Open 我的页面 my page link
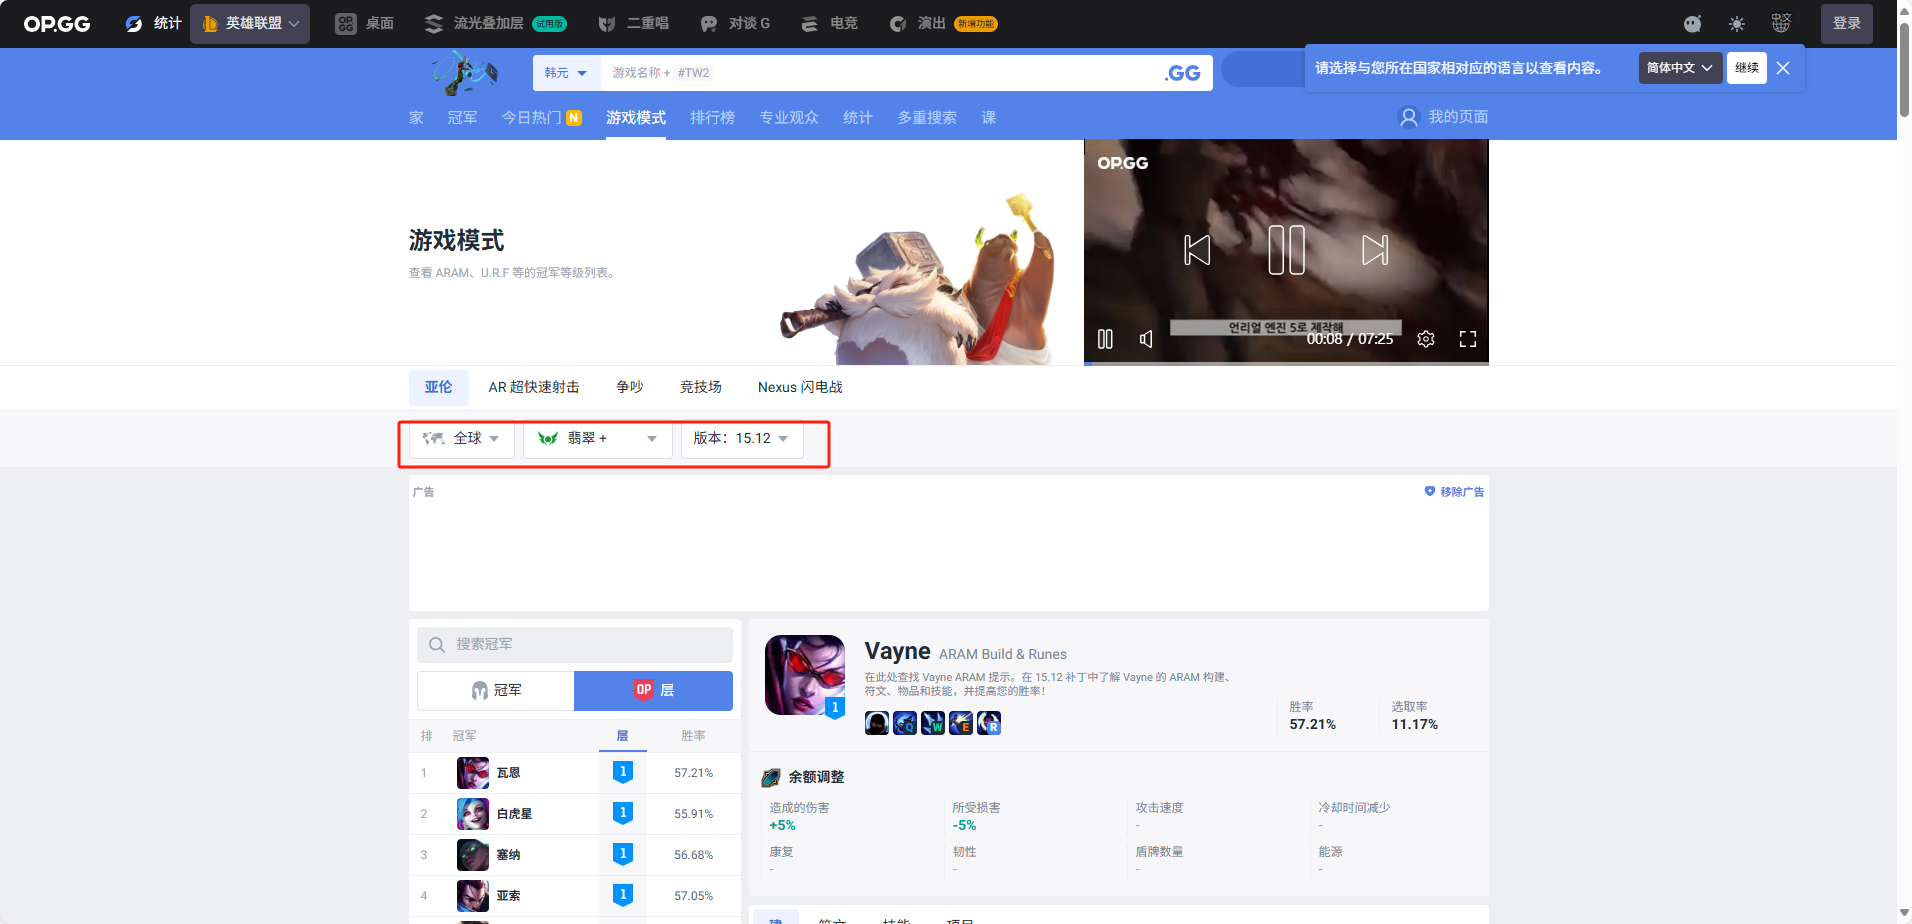The image size is (1912, 924). 1443,117
